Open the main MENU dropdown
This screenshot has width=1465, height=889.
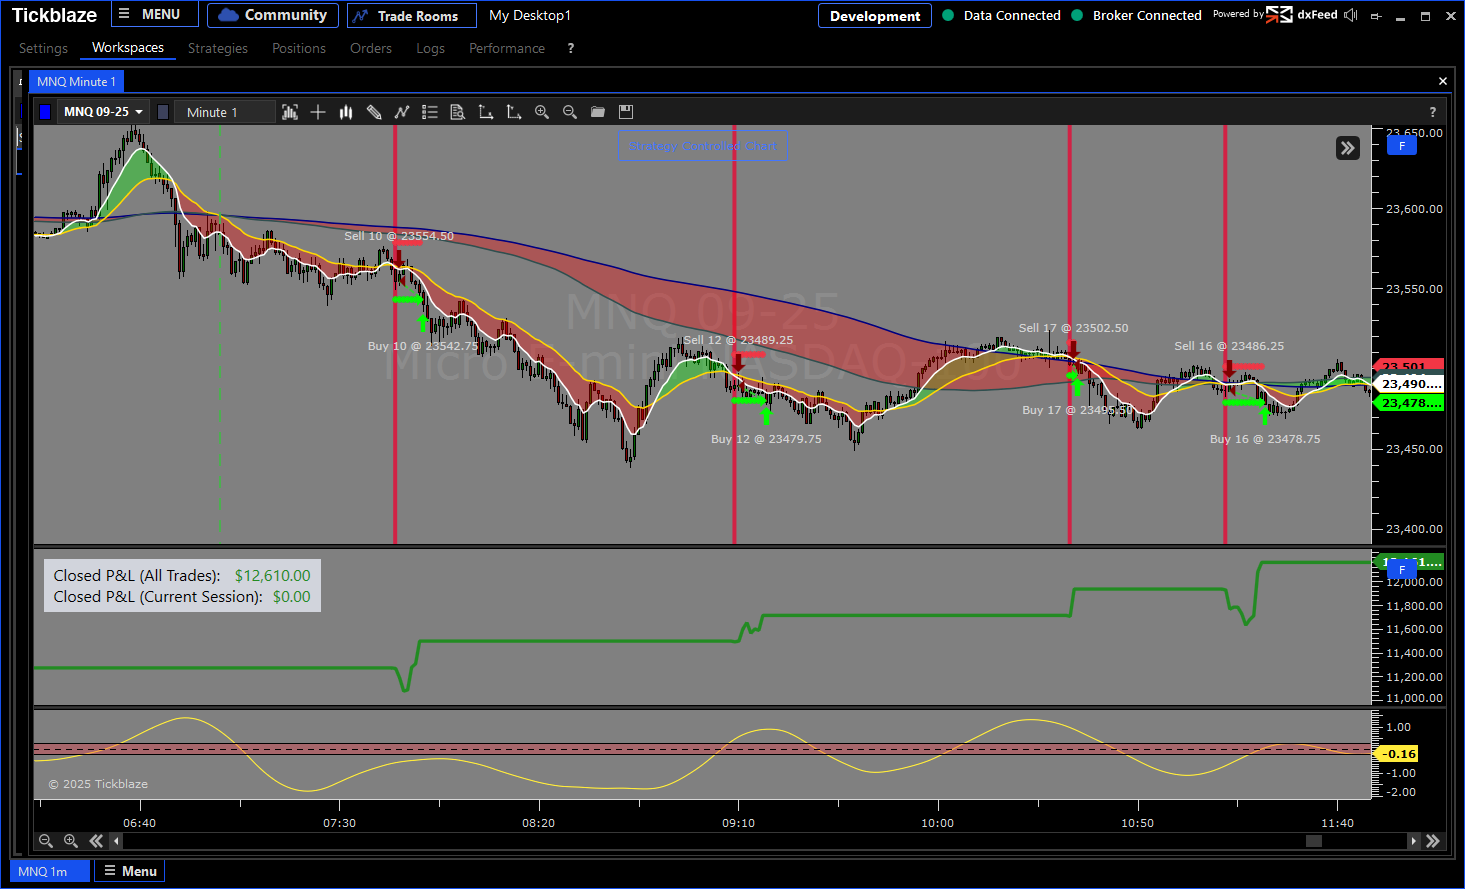151,15
